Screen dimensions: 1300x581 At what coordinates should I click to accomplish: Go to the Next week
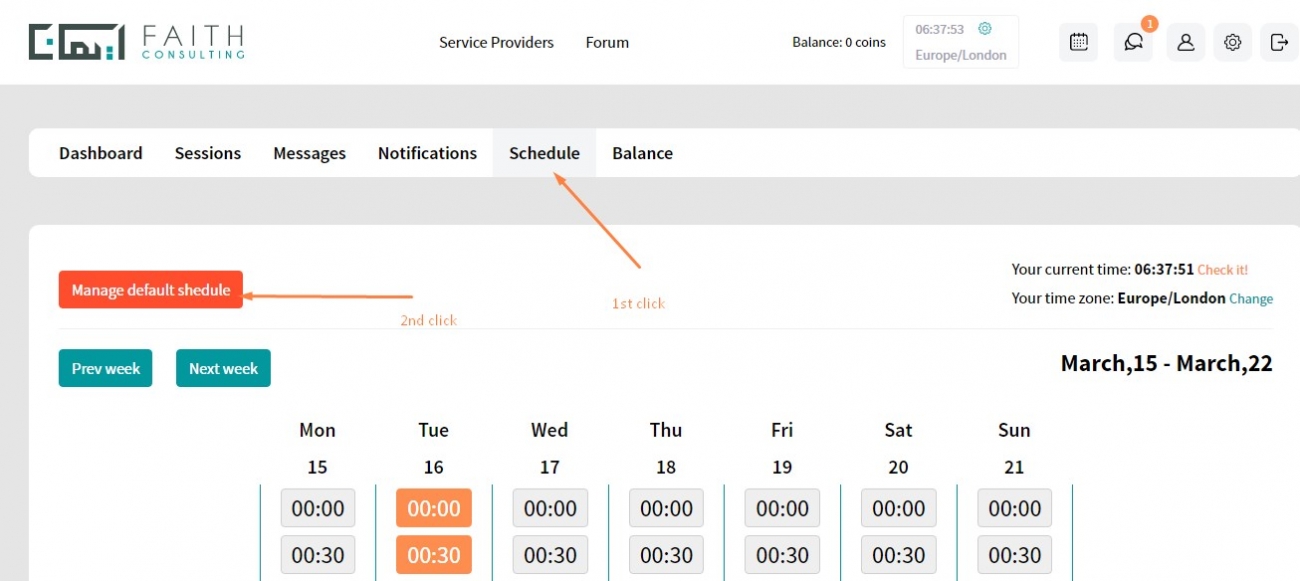tap(223, 368)
